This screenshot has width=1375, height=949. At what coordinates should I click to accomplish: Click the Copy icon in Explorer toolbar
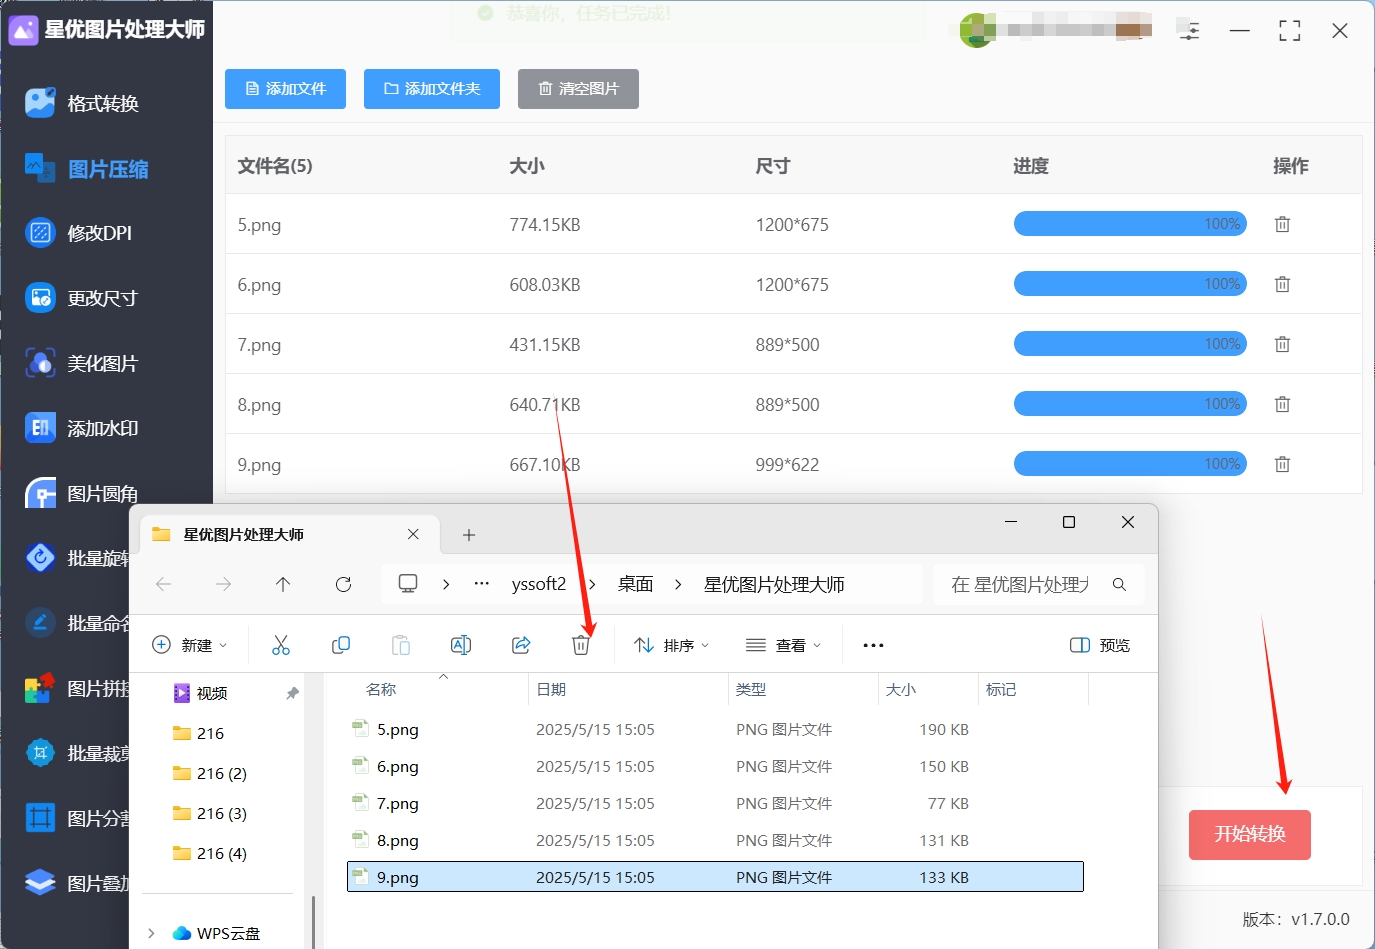[341, 645]
